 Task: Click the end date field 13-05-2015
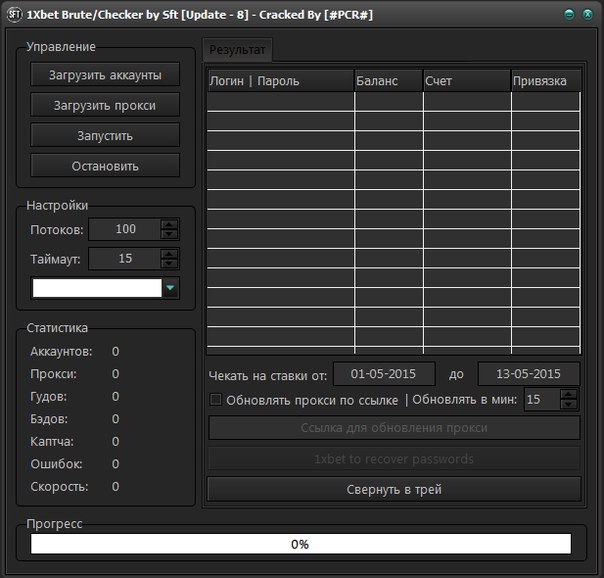[x=528, y=374]
